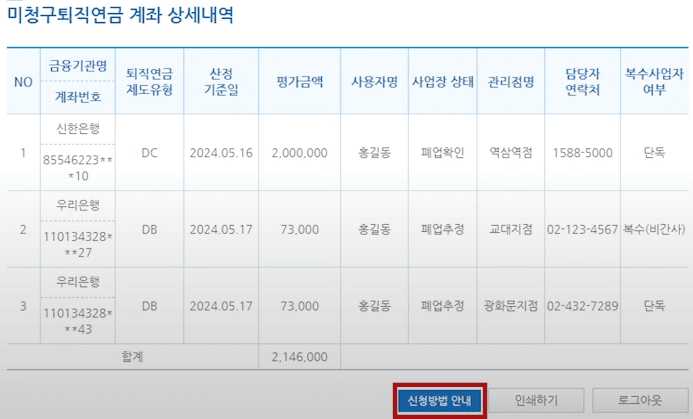
Task: Click 홍길동 in the 역삼역점 row
Action: coord(374,153)
